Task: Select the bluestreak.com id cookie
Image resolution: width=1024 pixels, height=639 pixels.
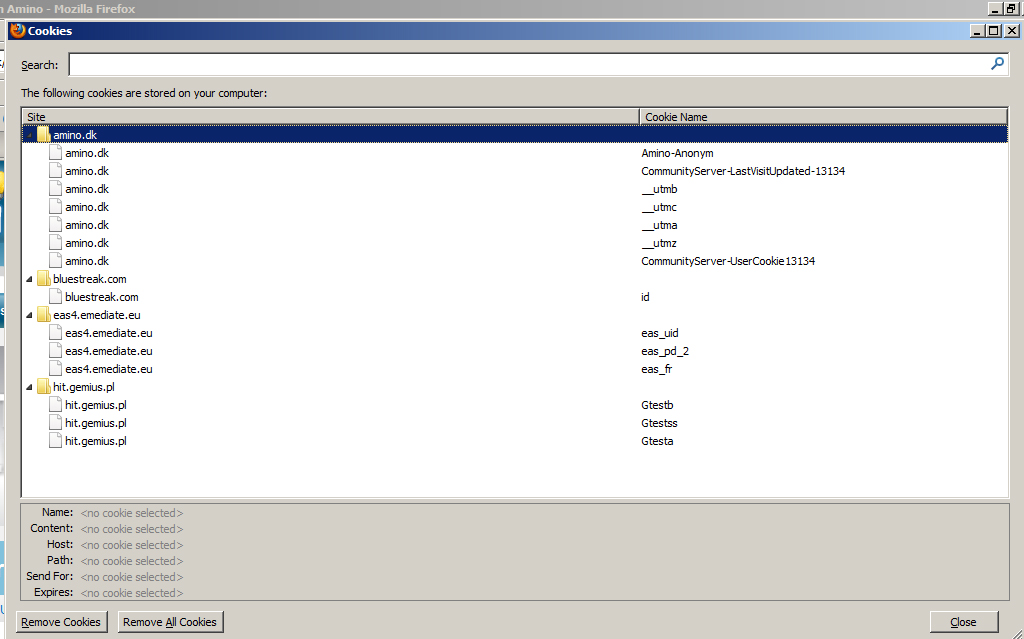Action: click(515, 297)
